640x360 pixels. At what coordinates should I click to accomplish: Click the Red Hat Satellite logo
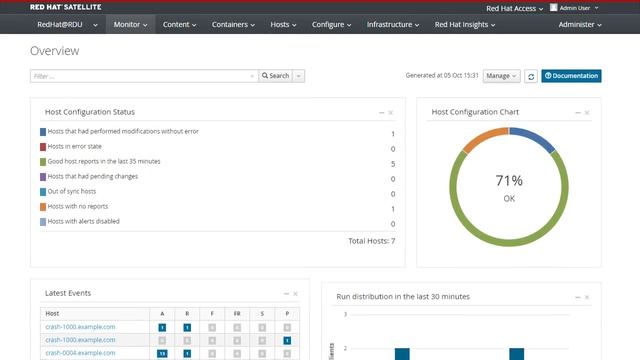[x=66, y=7]
